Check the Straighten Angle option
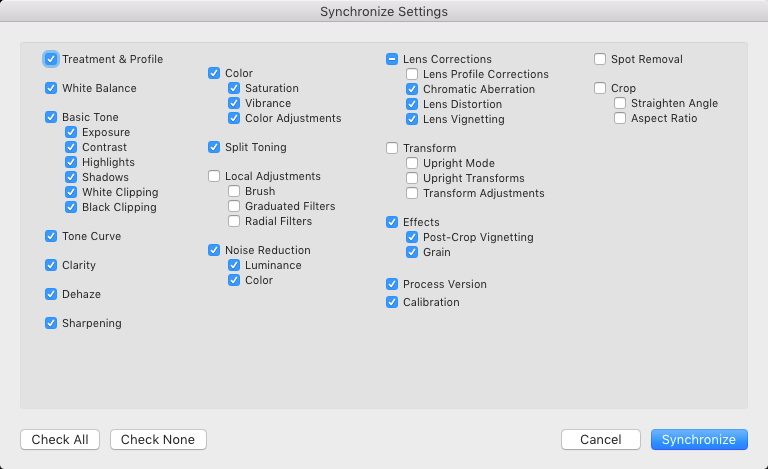768x469 pixels. (x=620, y=103)
